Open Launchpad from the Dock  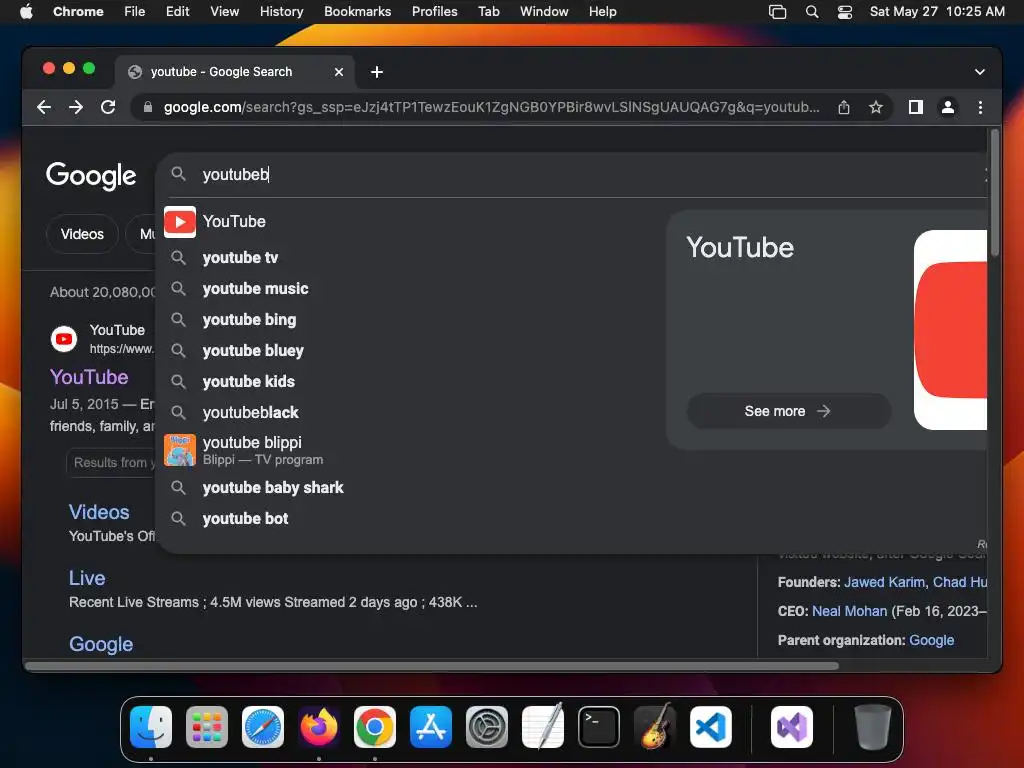(x=207, y=727)
